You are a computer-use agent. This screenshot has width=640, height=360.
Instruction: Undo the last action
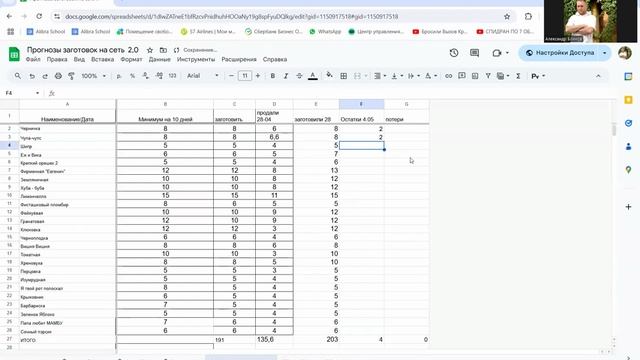[32, 76]
